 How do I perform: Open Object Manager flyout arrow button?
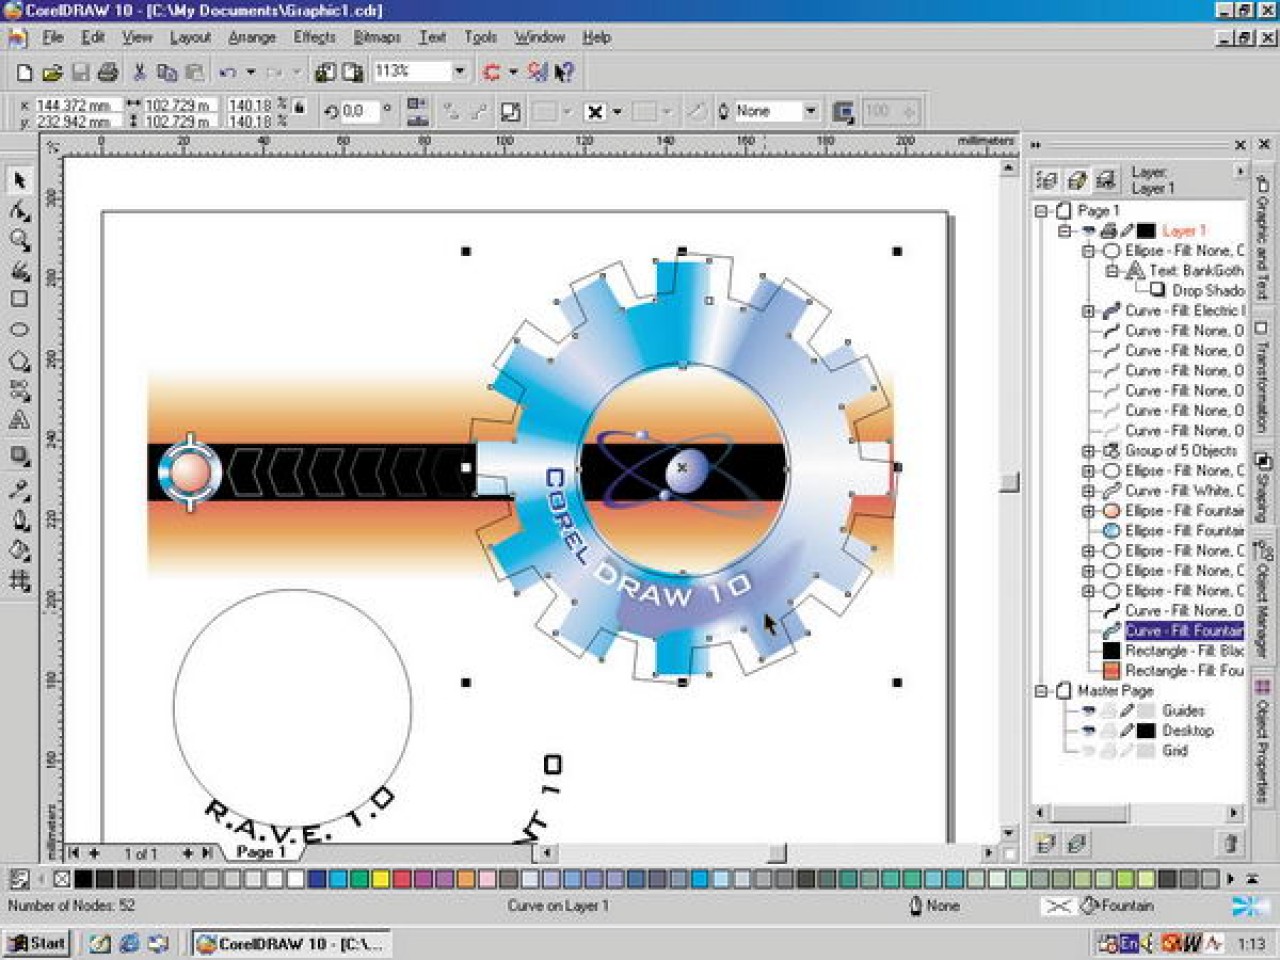(x=1240, y=172)
